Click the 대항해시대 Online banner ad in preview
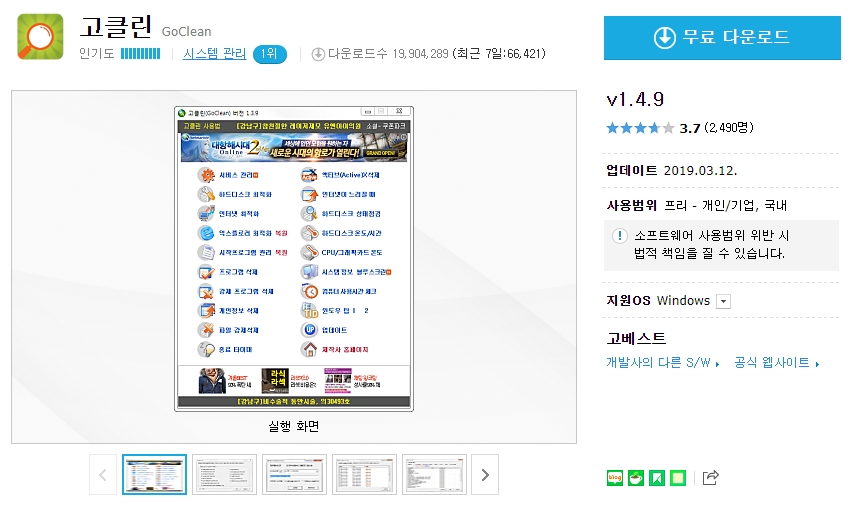852x515 pixels. coord(294,147)
